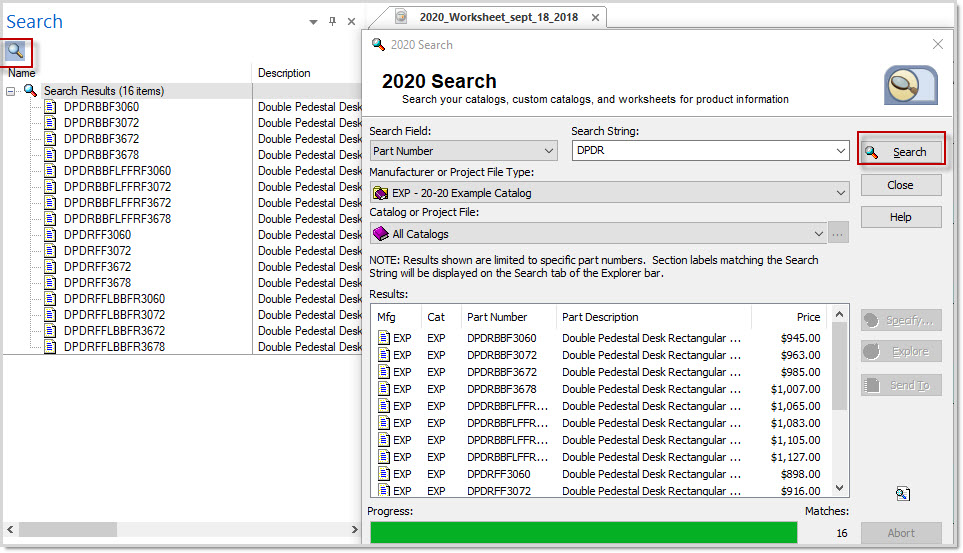Open the All Catalogs dropdown

coord(598,233)
